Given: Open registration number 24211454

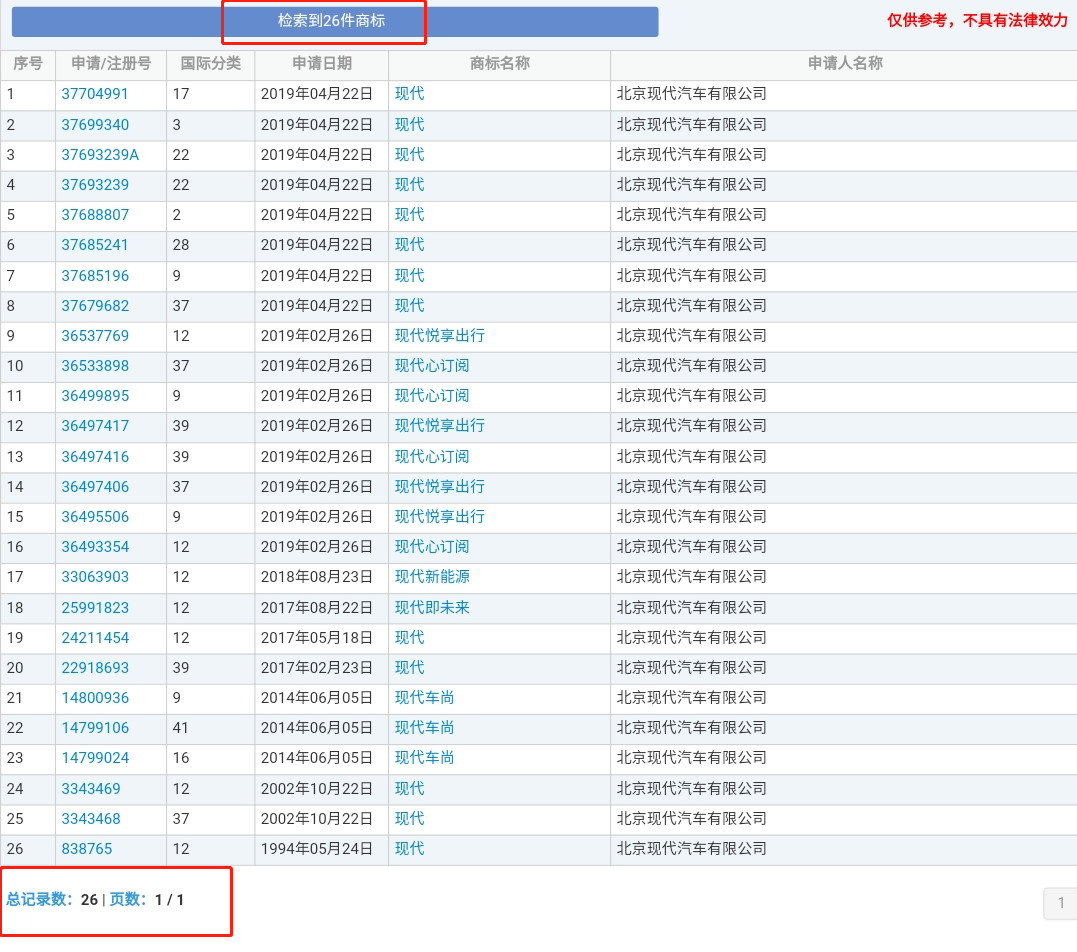Looking at the screenshot, I should [x=95, y=638].
